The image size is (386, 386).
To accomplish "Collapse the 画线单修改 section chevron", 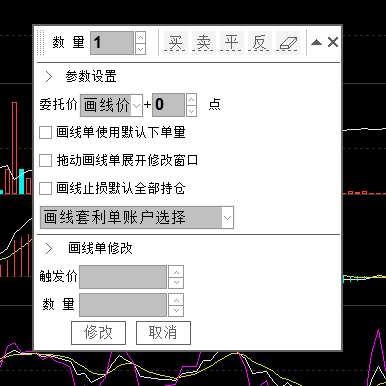I will point(49,248).
